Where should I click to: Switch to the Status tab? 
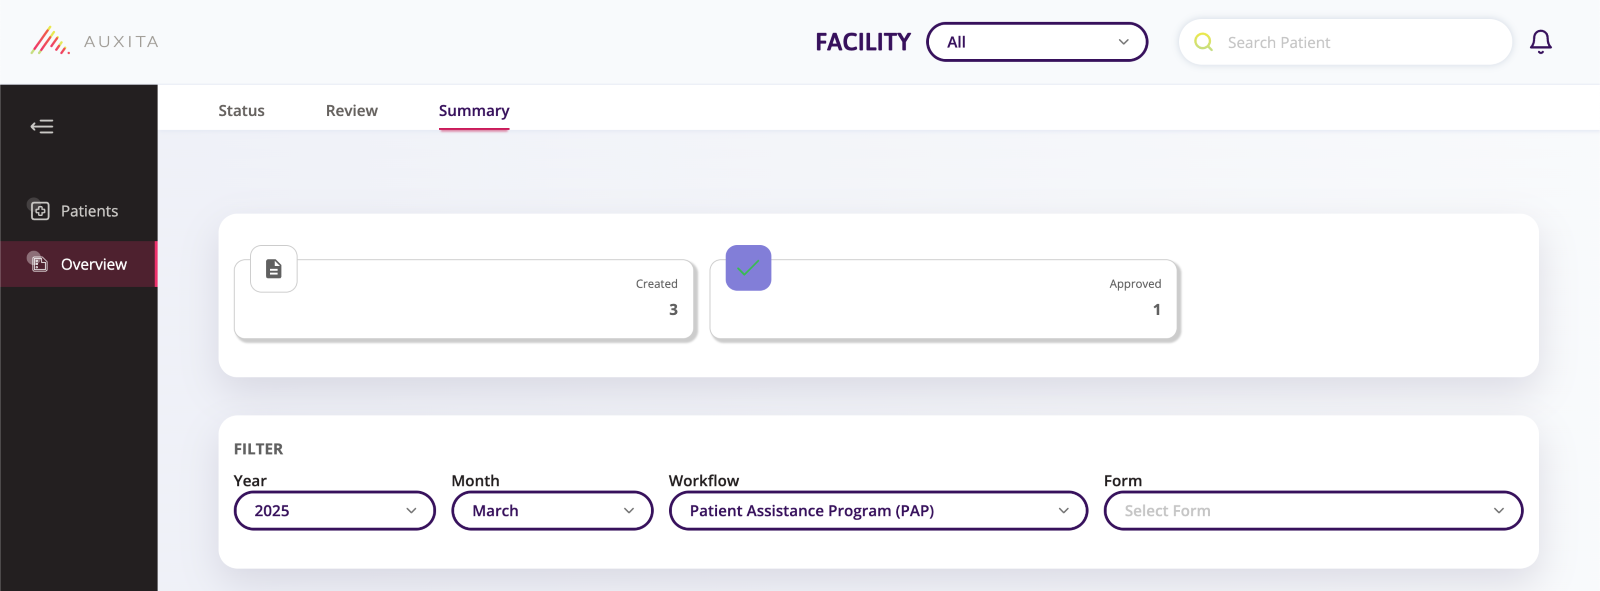[x=242, y=110]
